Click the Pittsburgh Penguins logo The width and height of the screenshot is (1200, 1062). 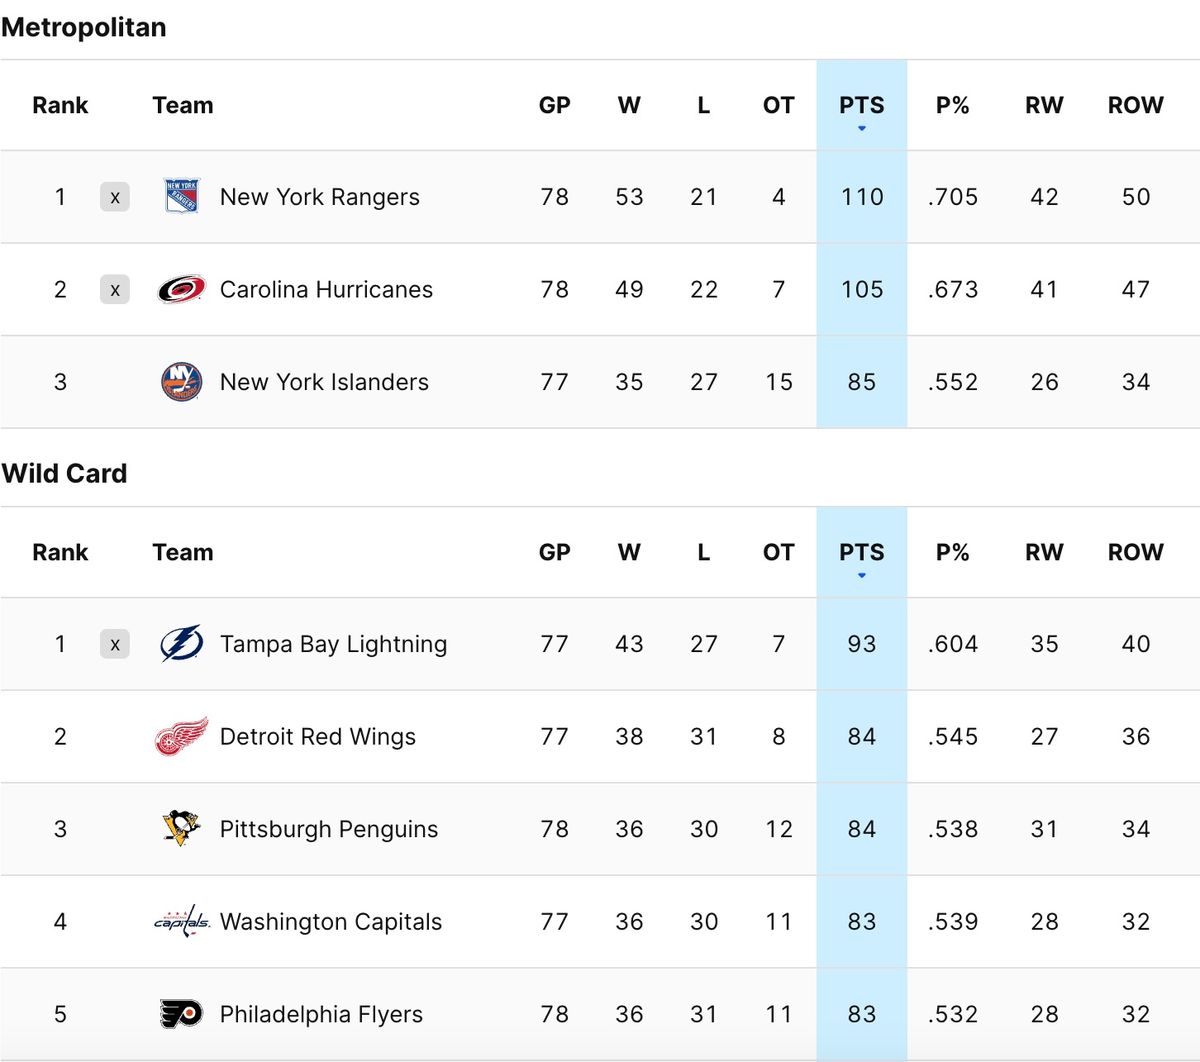coord(182,829)
